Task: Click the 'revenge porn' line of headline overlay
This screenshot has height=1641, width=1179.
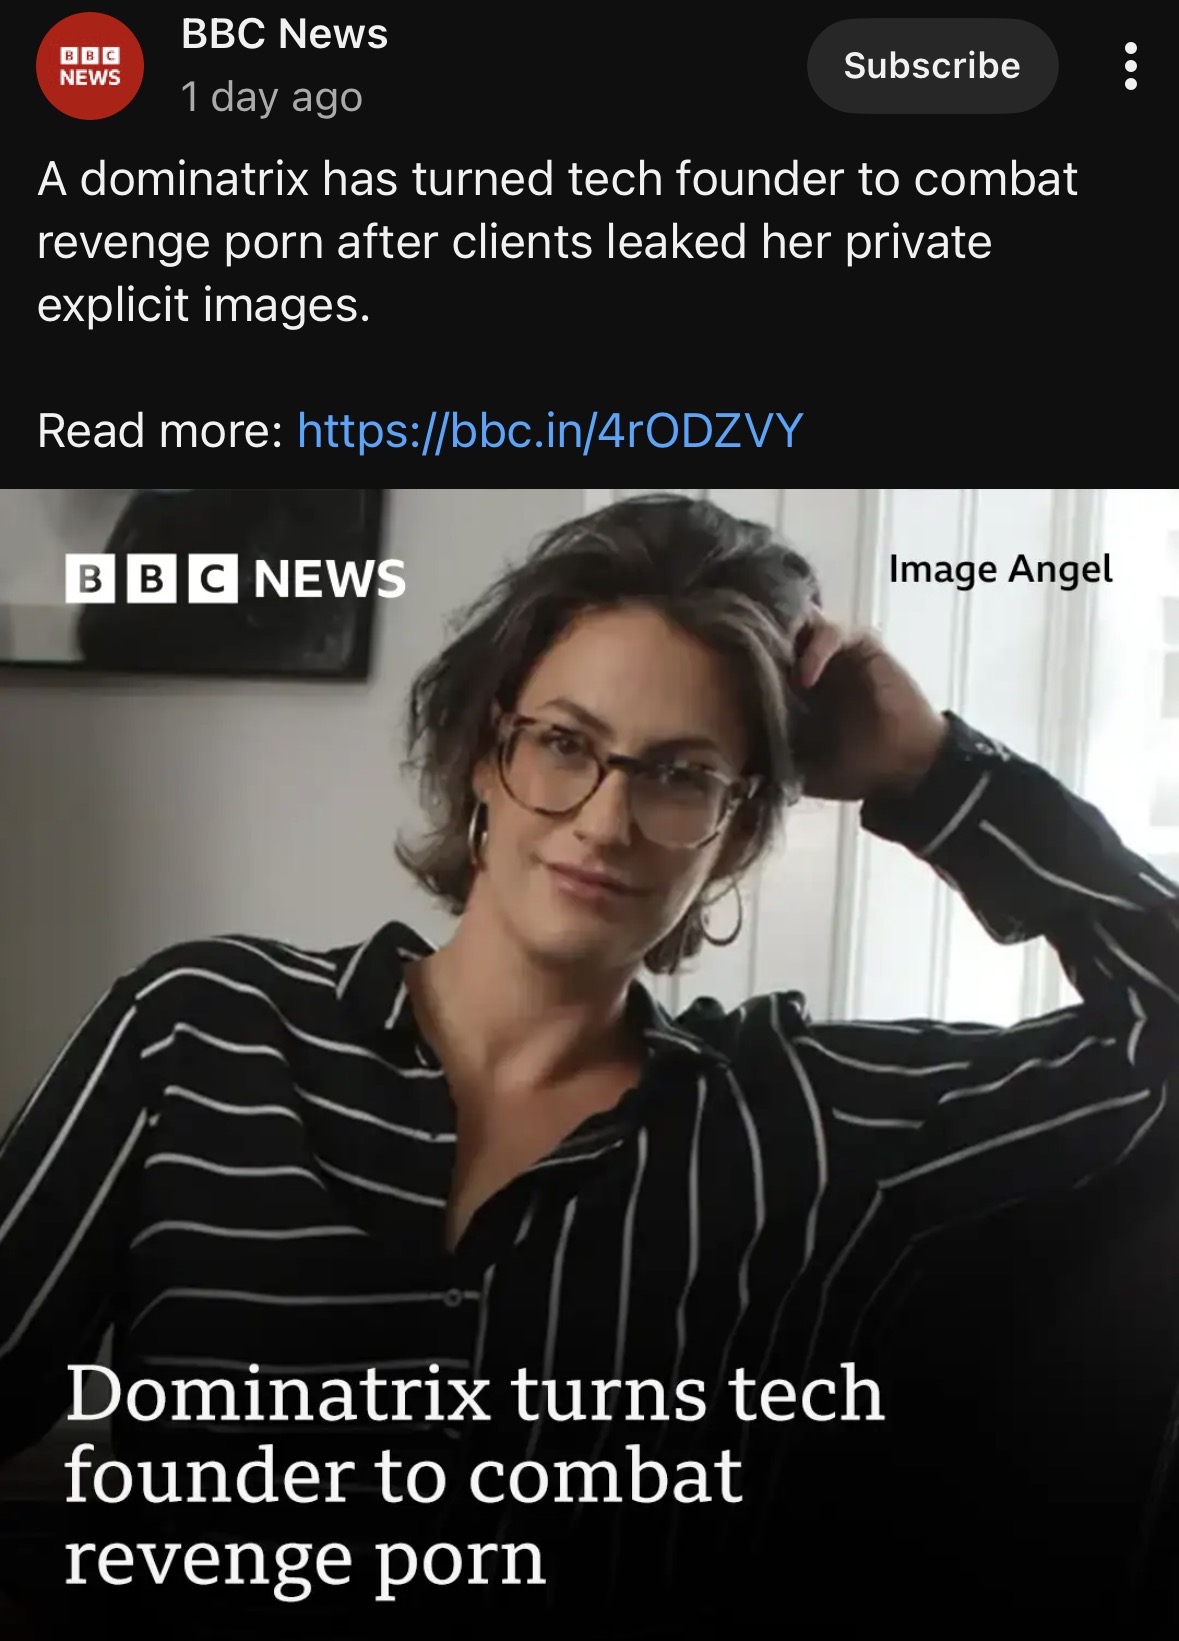Action: click(305, 1560)
